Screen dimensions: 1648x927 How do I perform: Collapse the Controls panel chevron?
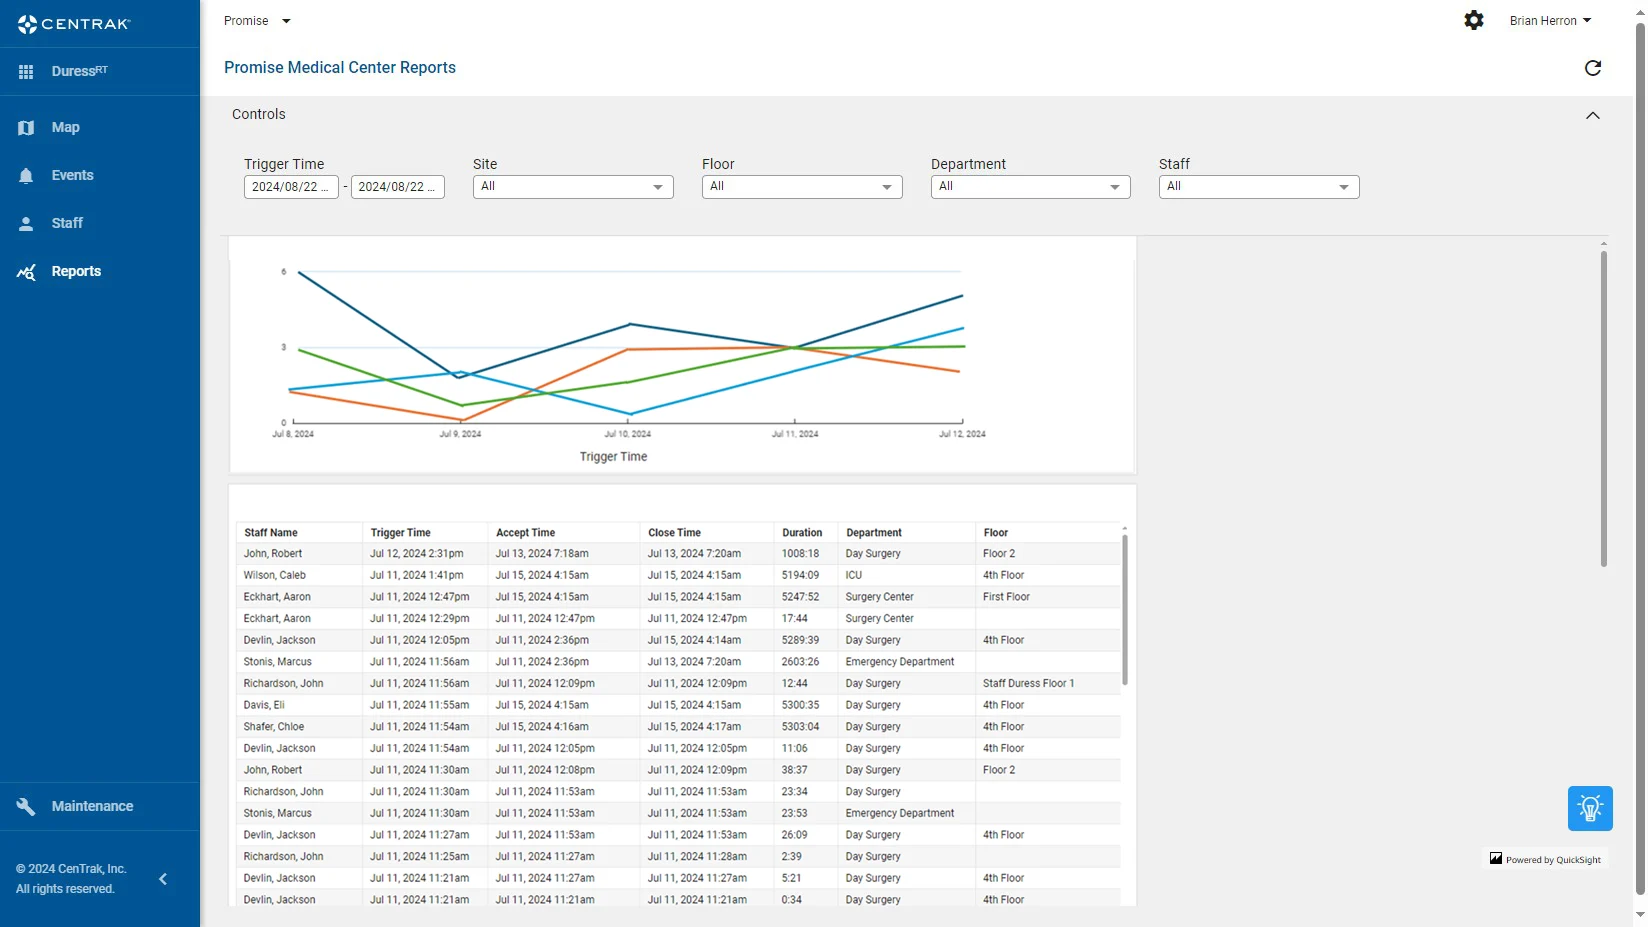[1593, 115]
